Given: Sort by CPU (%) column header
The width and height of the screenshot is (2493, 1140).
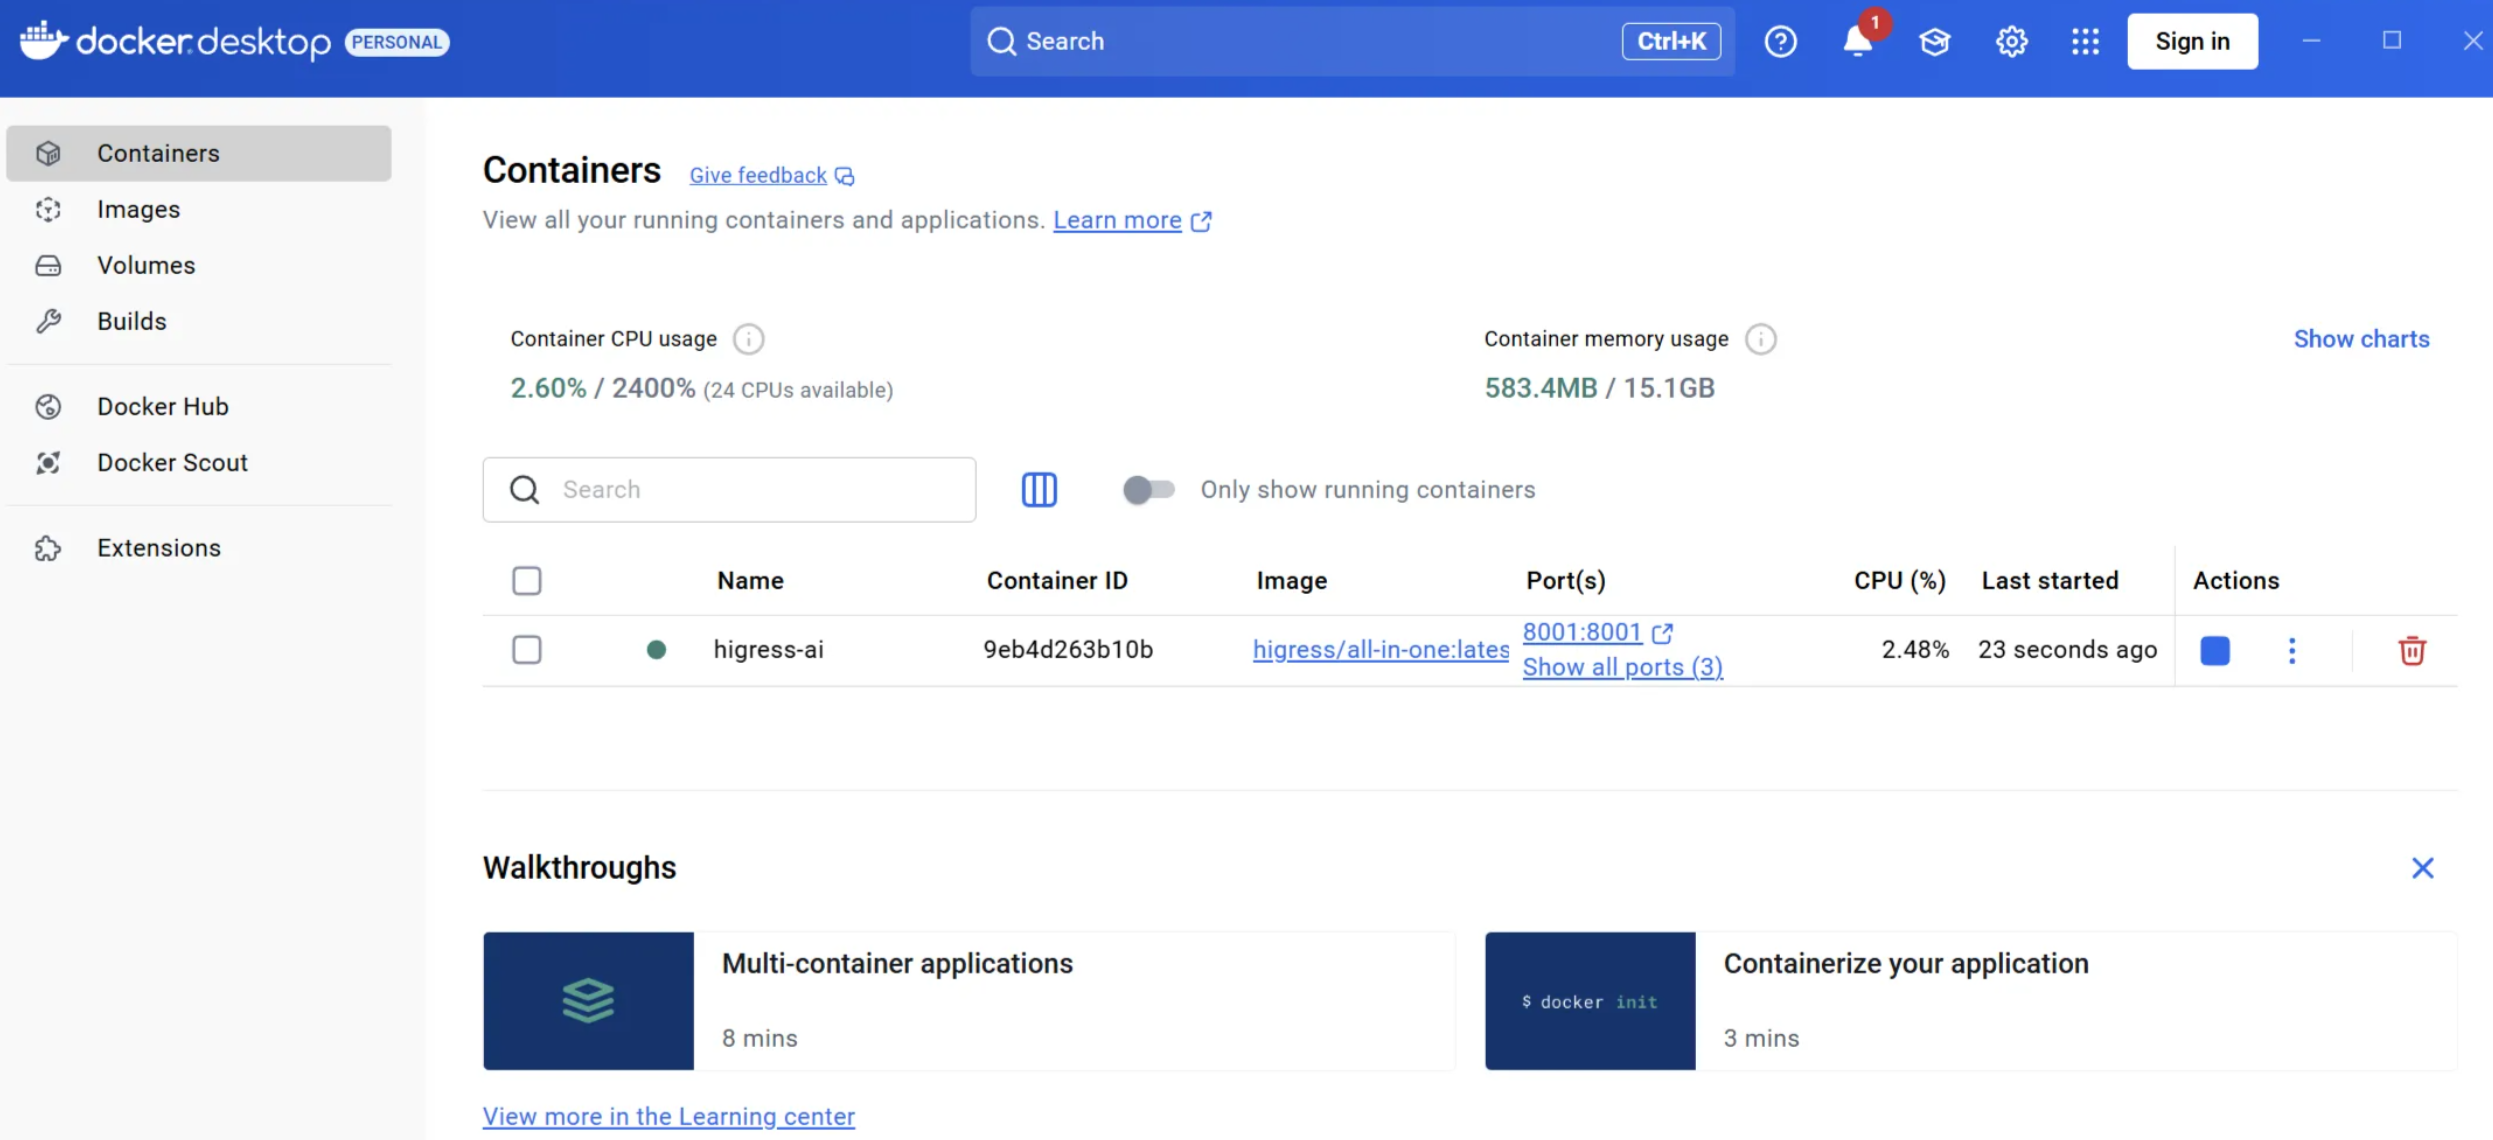Looking at the screenshot, I should pyautogui.click(x=1899, y=581).
